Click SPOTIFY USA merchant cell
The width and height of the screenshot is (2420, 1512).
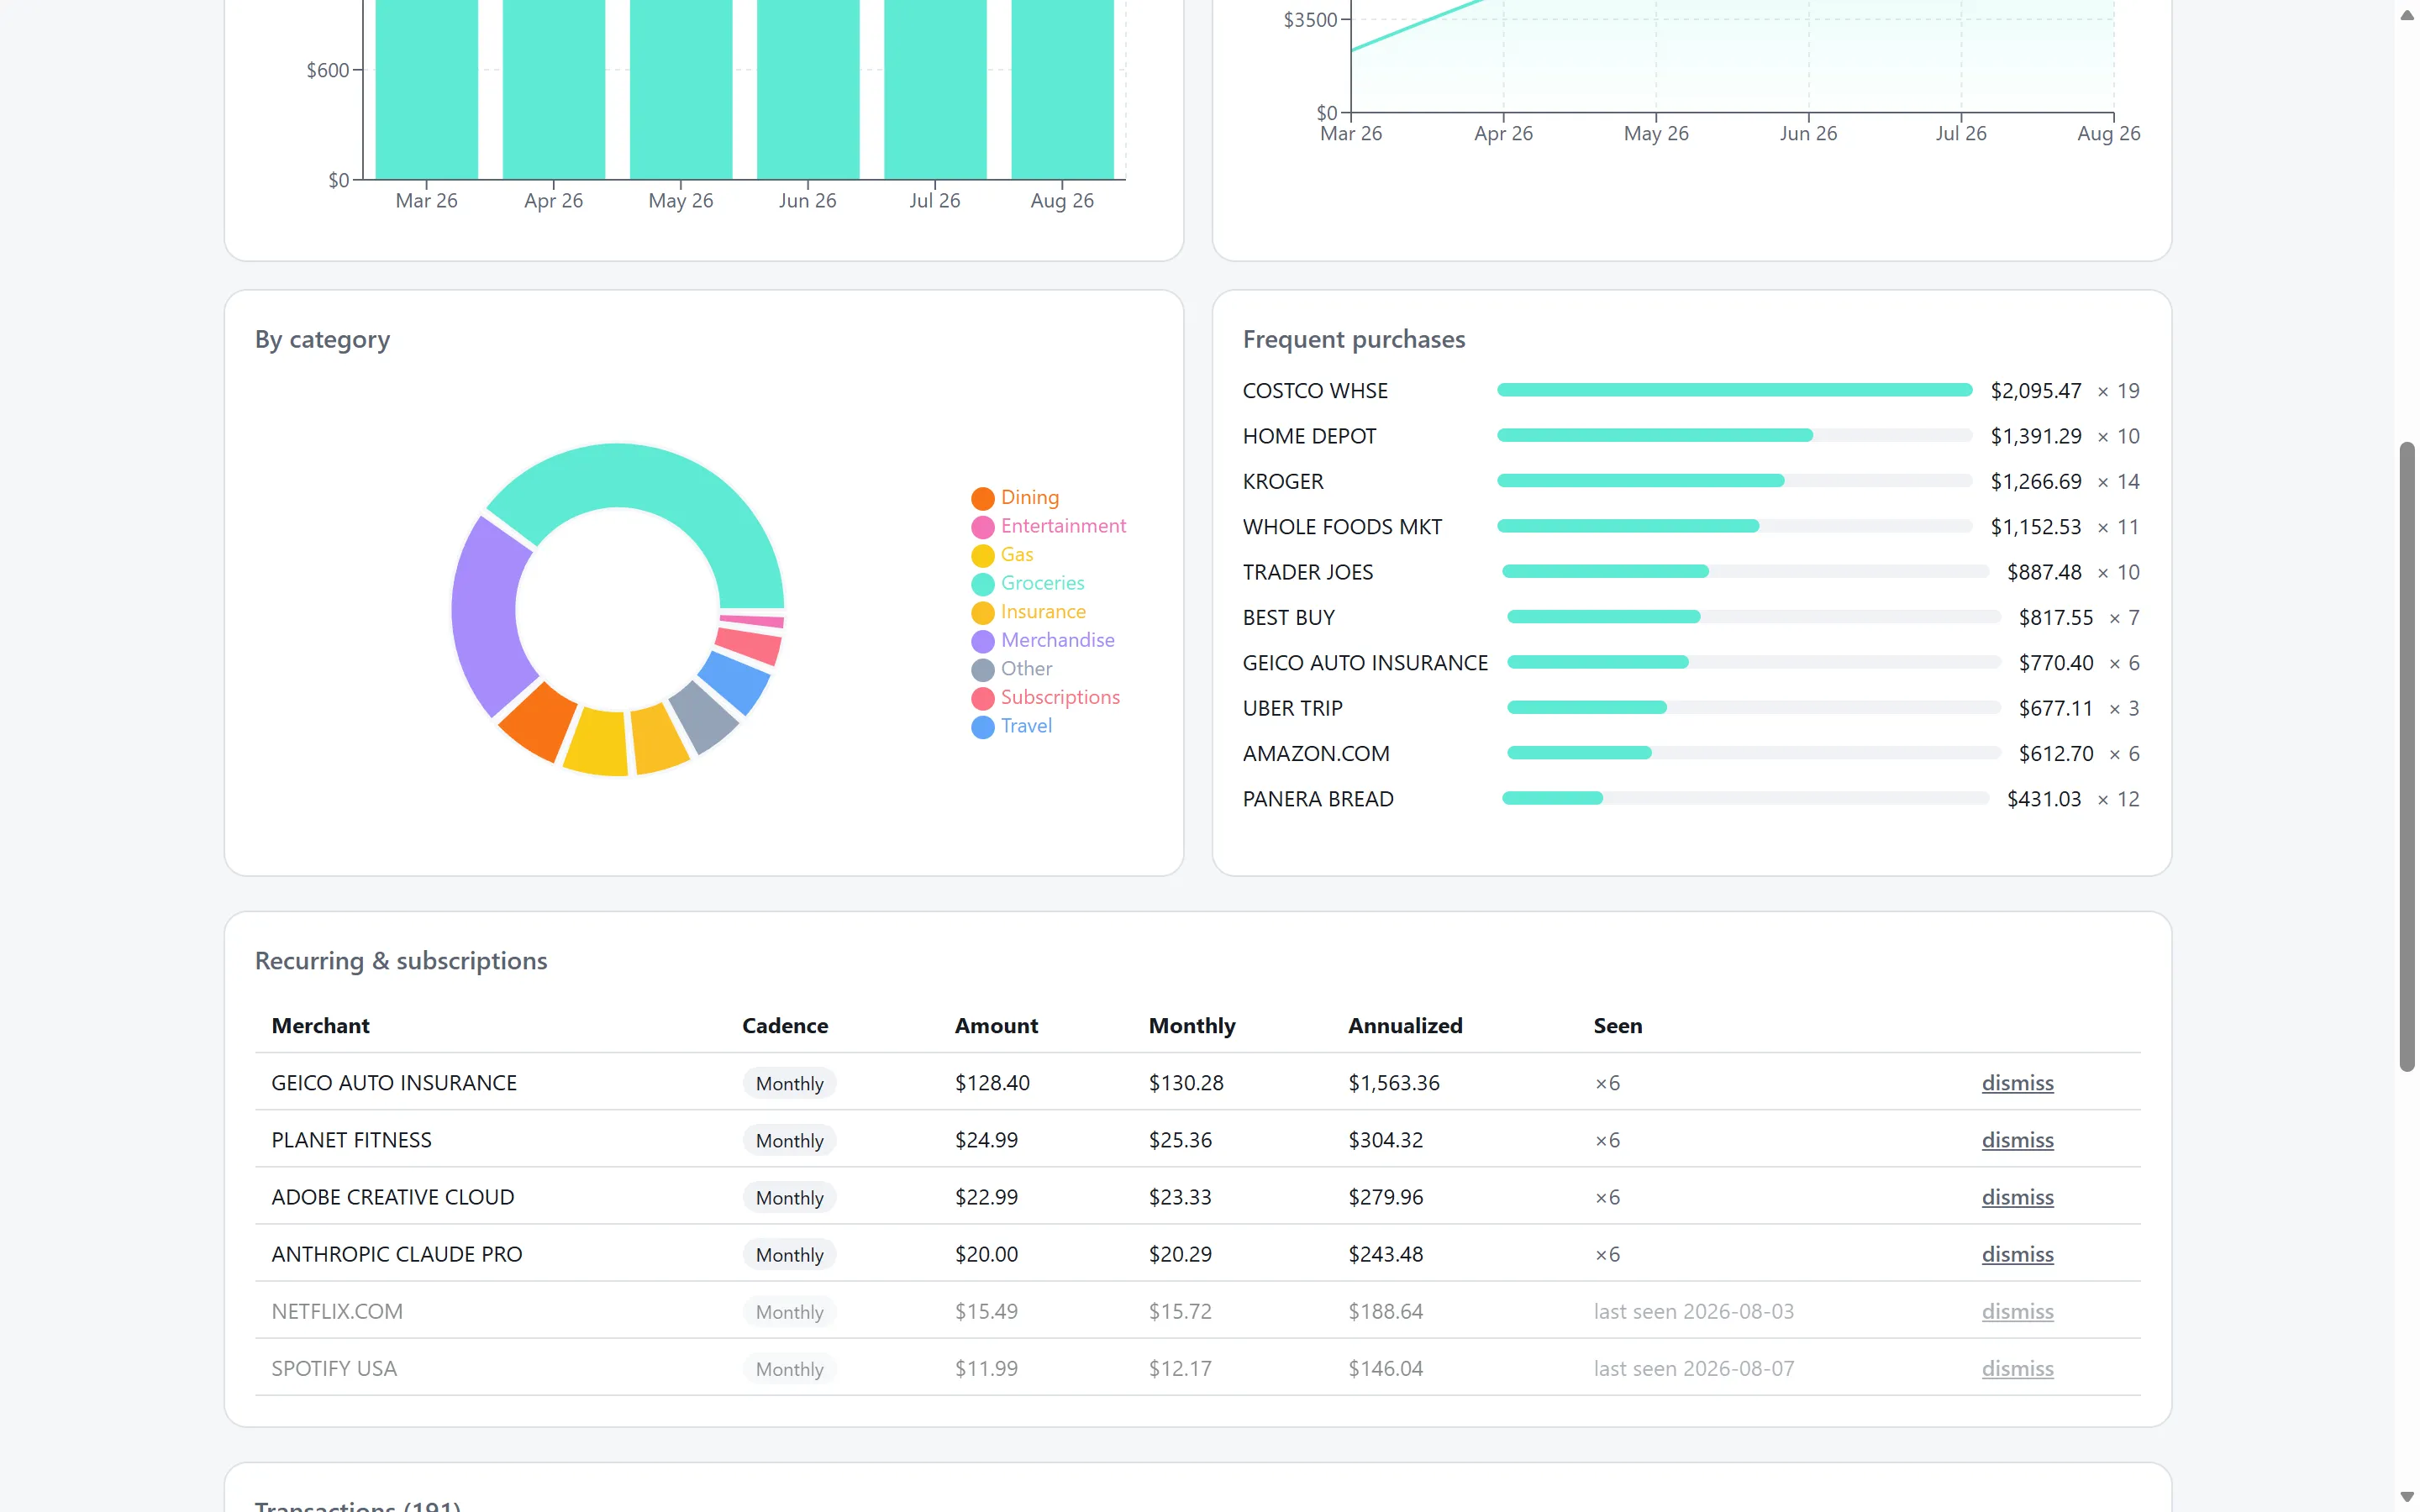pyautogui.click(x=334, y=1368)
